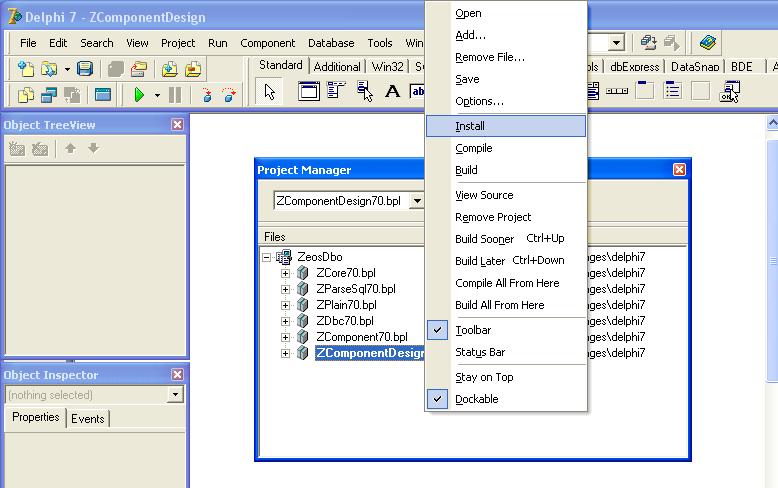Viewport: 778px width, 488px height.
Task: Open the Component menu in menu bar
Action: click(267, 43)
